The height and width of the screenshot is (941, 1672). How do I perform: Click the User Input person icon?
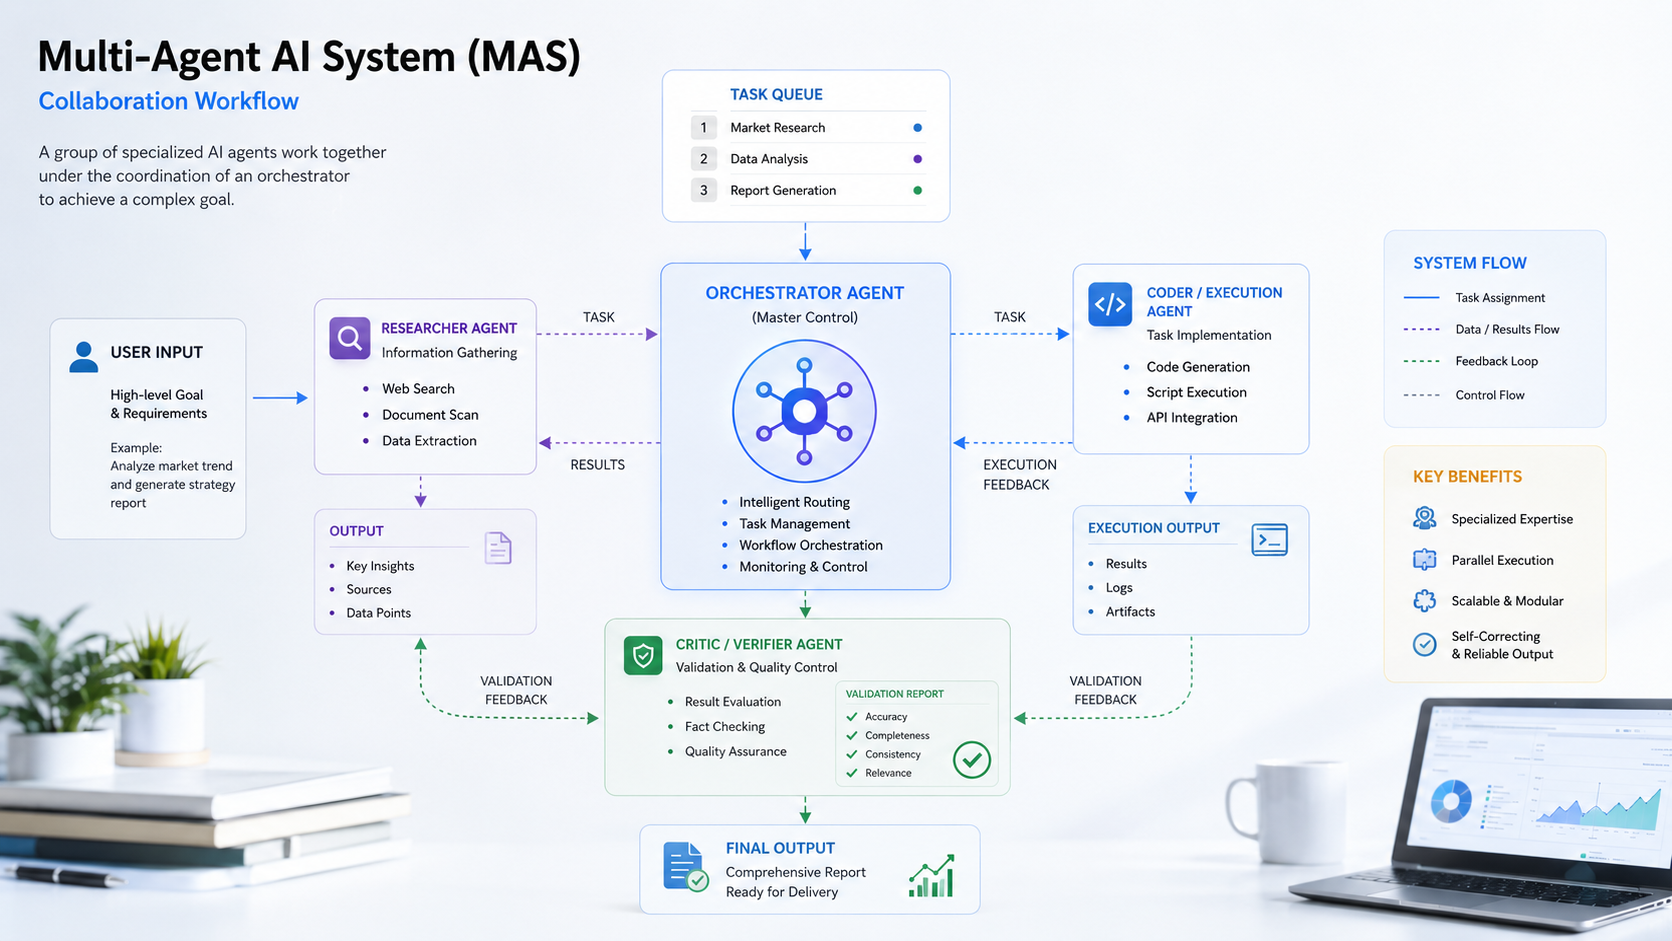click(84, 356)
